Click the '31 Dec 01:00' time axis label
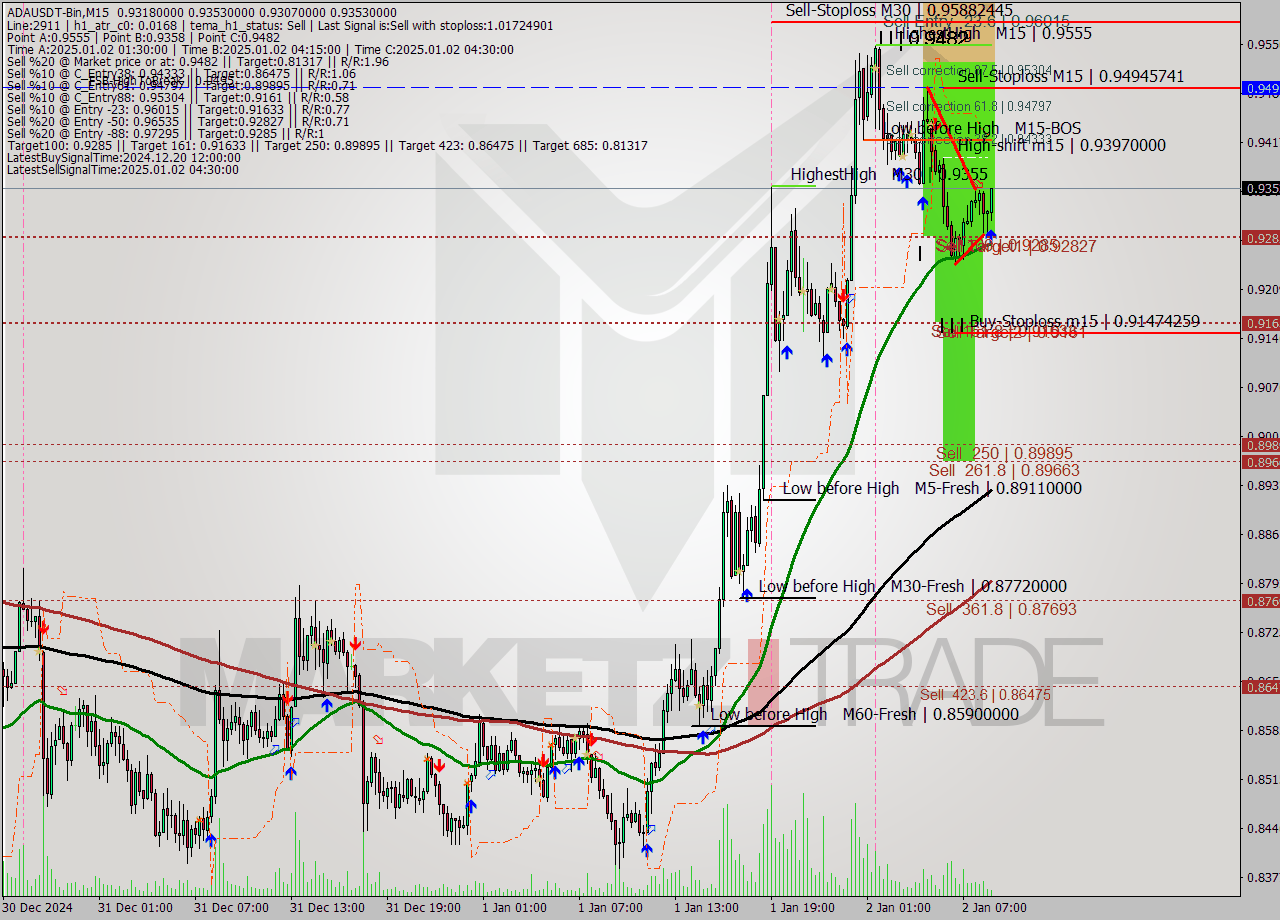Viewport: 1280px width, 920px height. [x=134, y=908]
